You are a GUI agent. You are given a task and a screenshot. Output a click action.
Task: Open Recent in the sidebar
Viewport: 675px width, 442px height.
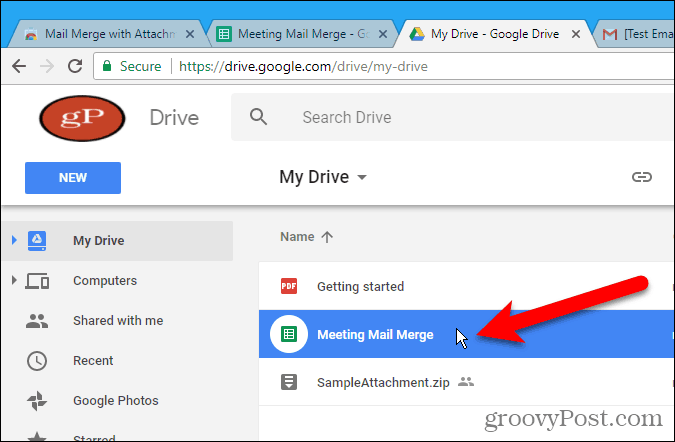tap(117, 361)
